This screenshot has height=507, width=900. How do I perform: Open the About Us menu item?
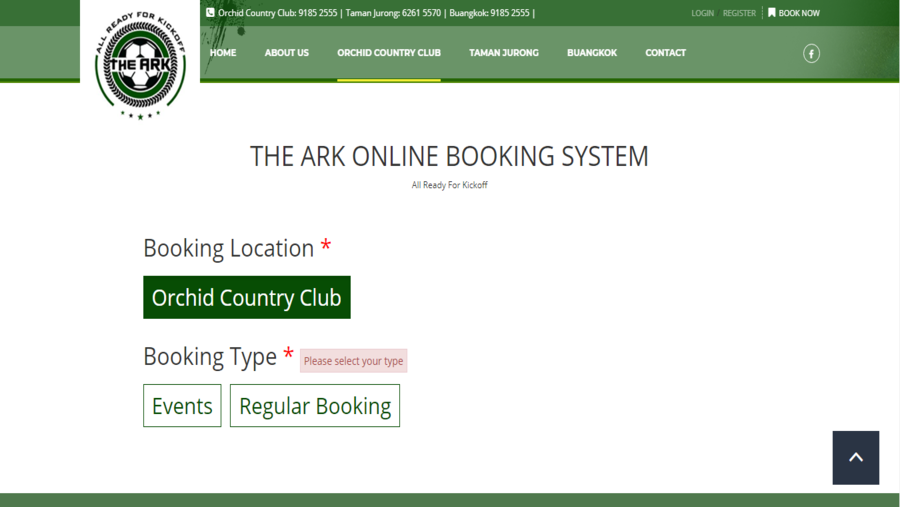(286, 53)
